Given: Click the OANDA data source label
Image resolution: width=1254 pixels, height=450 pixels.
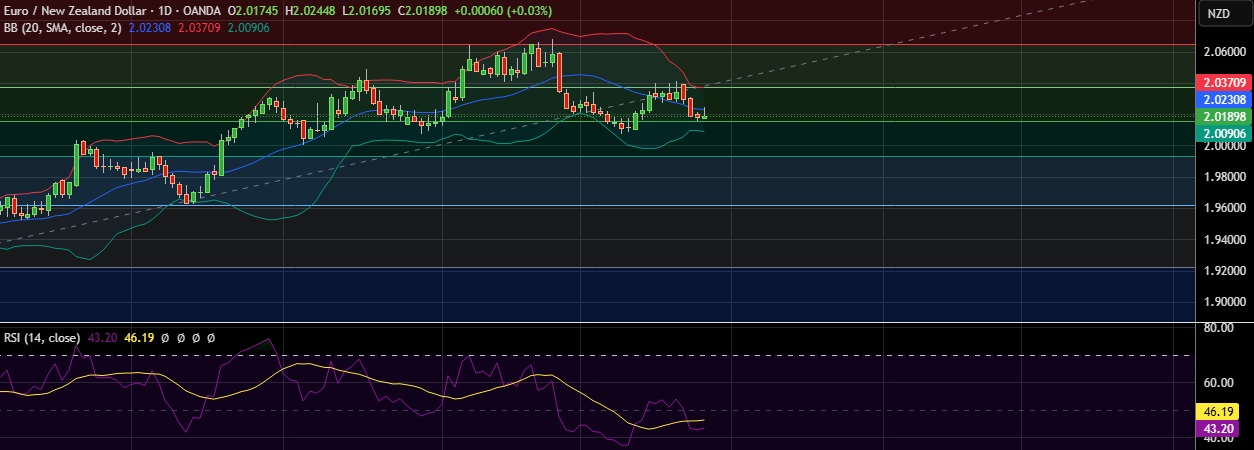Looking at the screenshot, I should click(x=201, y=11).
